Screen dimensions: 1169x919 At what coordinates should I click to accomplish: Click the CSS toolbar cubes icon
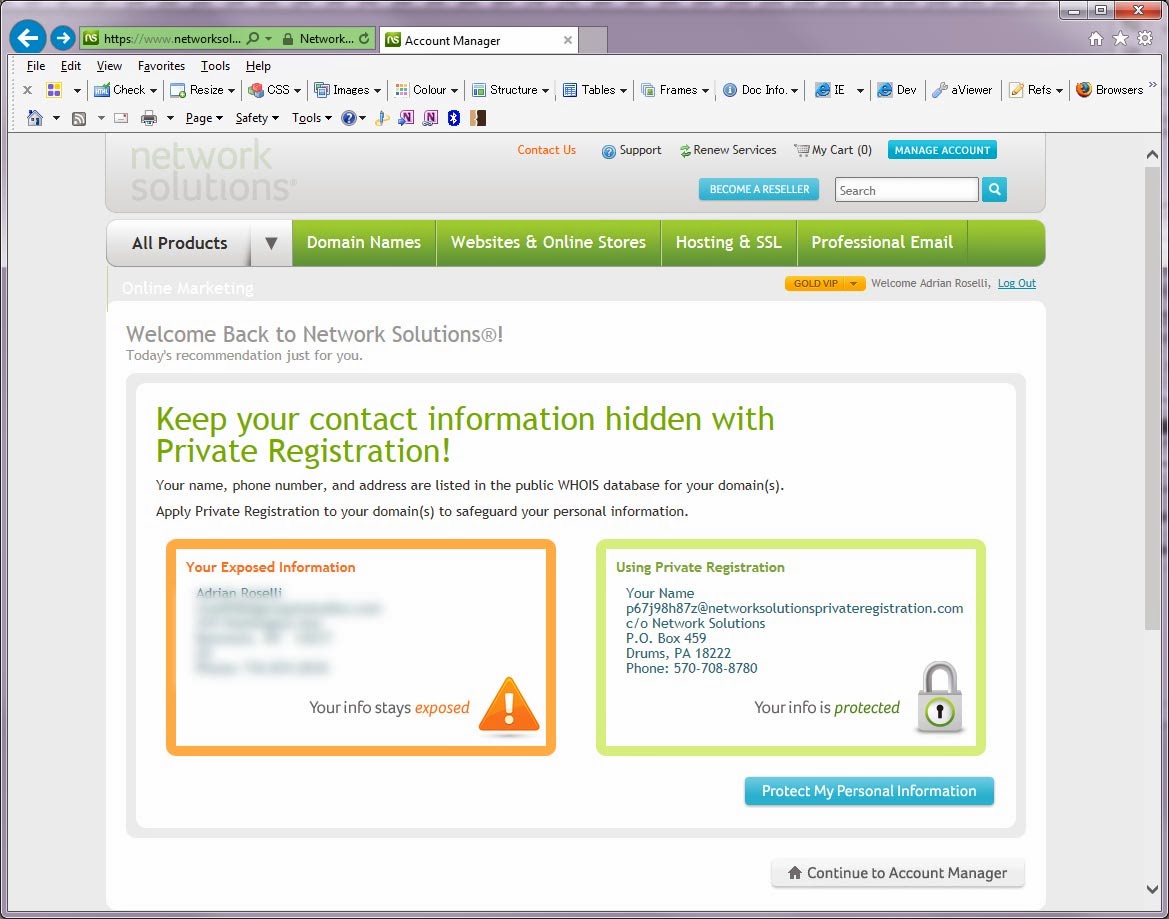(256, 90)
